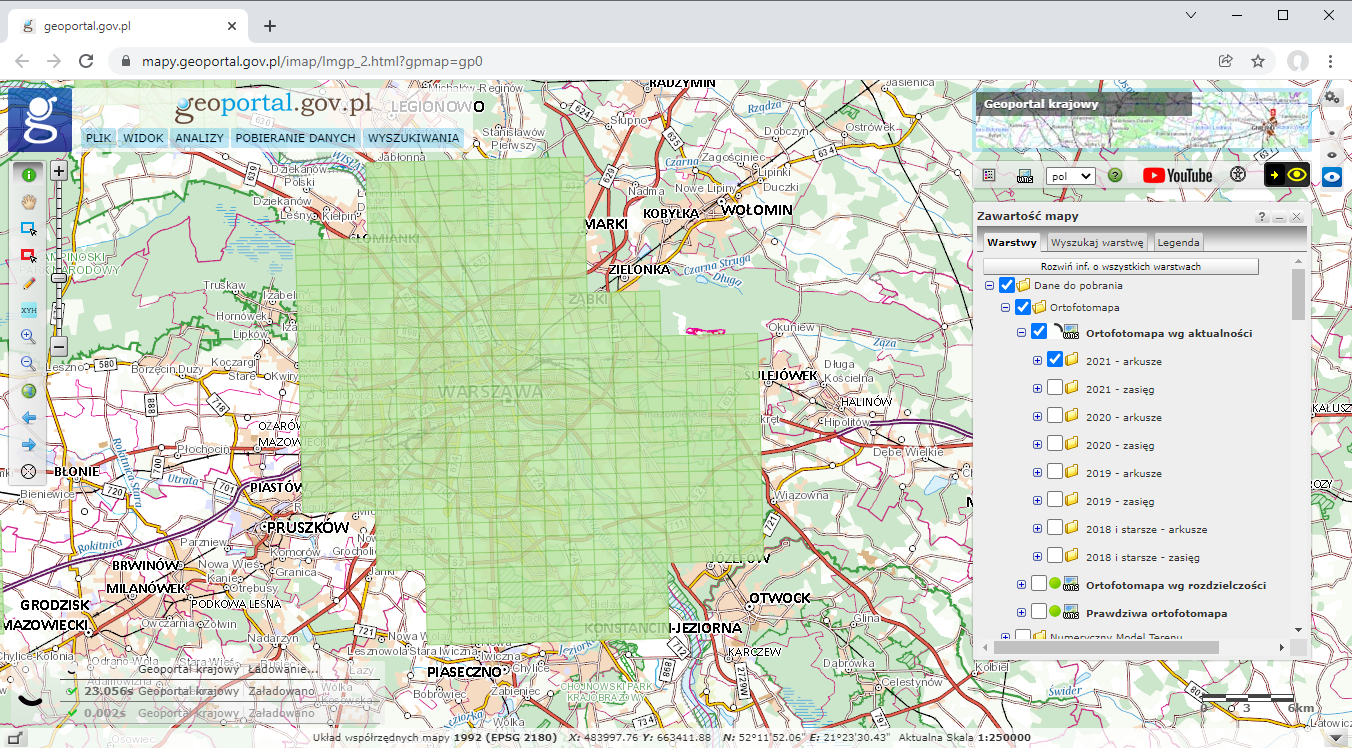Pick the blue rectangle selection tool

pos(29,229)
